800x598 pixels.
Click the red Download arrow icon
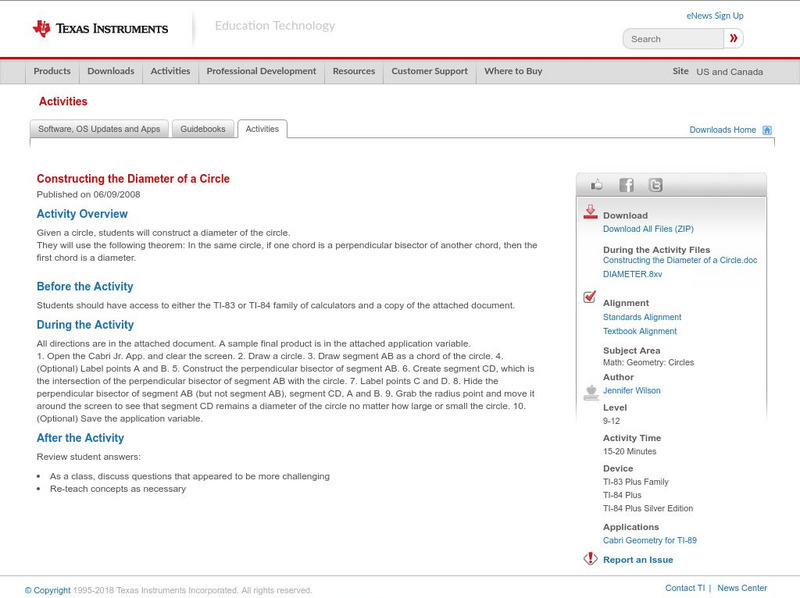(x=590, y=212)
